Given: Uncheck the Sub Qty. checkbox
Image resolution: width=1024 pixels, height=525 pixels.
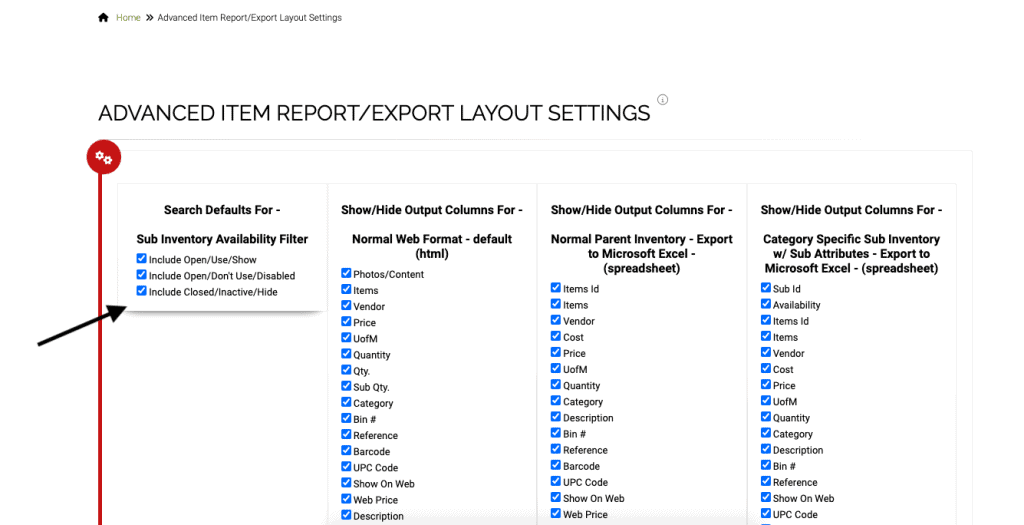Looking at the screenshot, I should (x=346, y=386).
